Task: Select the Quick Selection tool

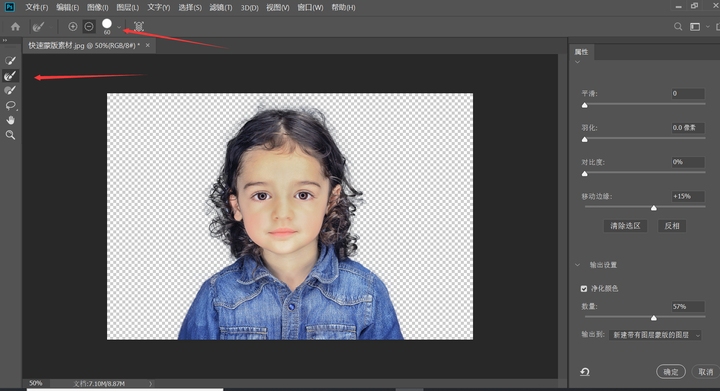Action: pyautogui.click(x=10, y=61)
